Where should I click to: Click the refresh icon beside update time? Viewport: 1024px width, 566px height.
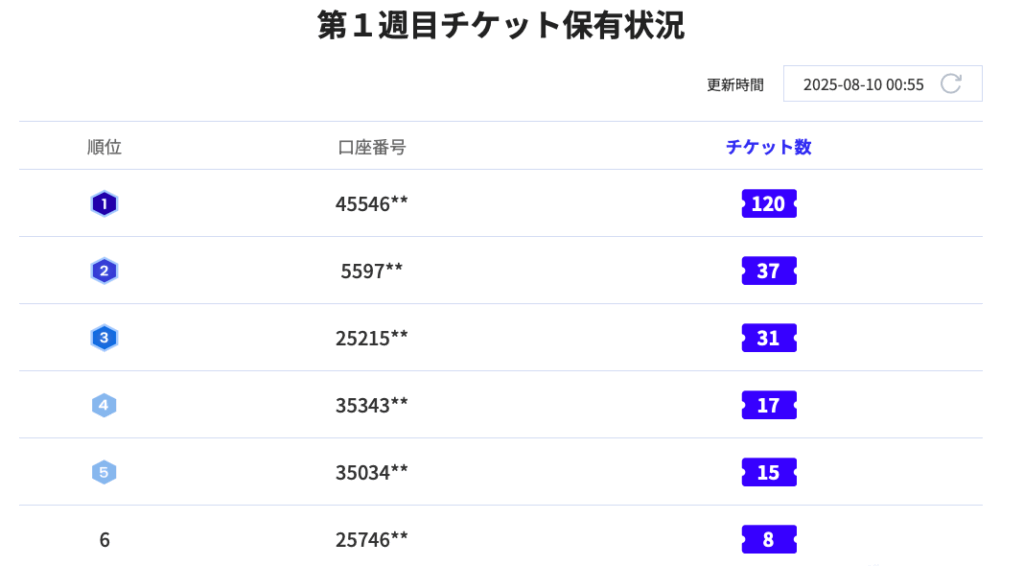(x=951, y=84)
